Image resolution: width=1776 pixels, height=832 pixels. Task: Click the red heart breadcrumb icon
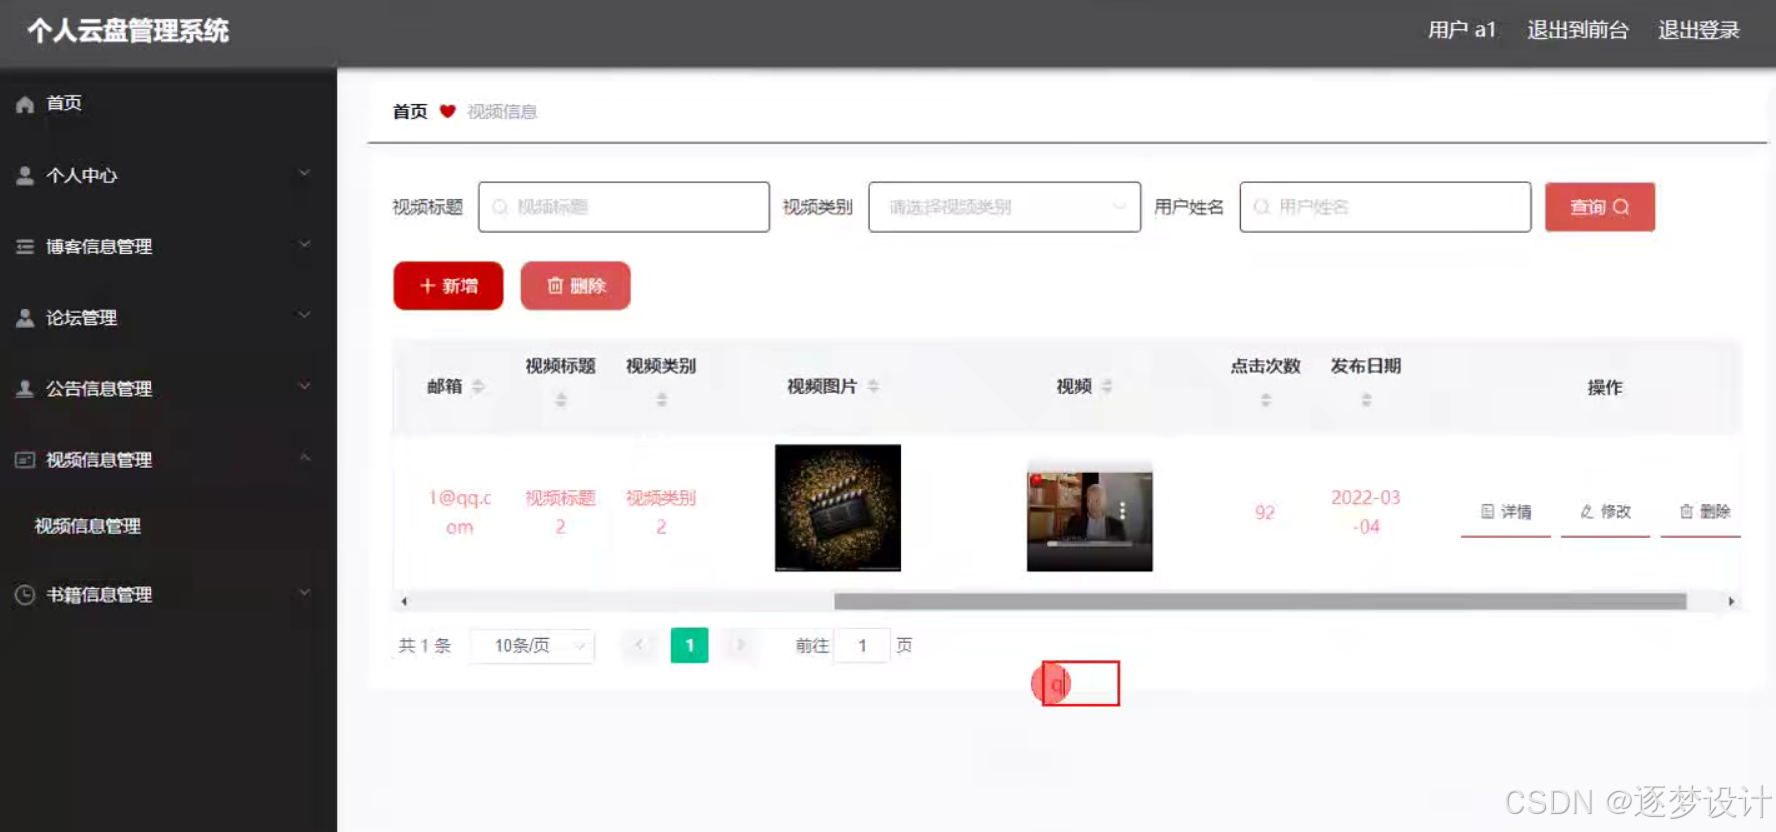(x=448, y=111)
